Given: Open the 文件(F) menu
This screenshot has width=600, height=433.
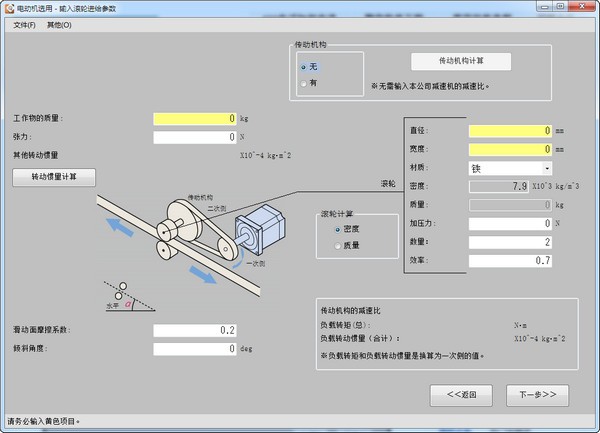Looking at the screenshot, I should [x=24, y=25].
